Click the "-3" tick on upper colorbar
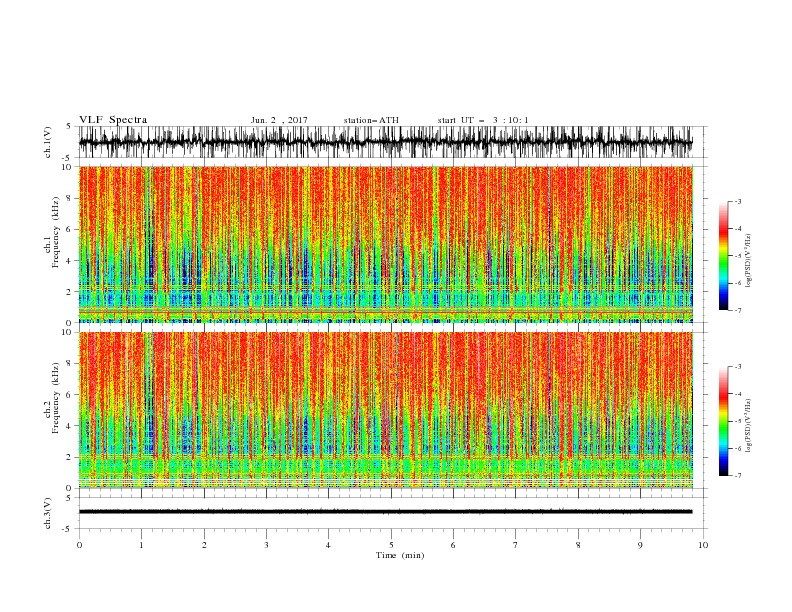The height and width of the screenshot is (612, 792). pos(737,201)
